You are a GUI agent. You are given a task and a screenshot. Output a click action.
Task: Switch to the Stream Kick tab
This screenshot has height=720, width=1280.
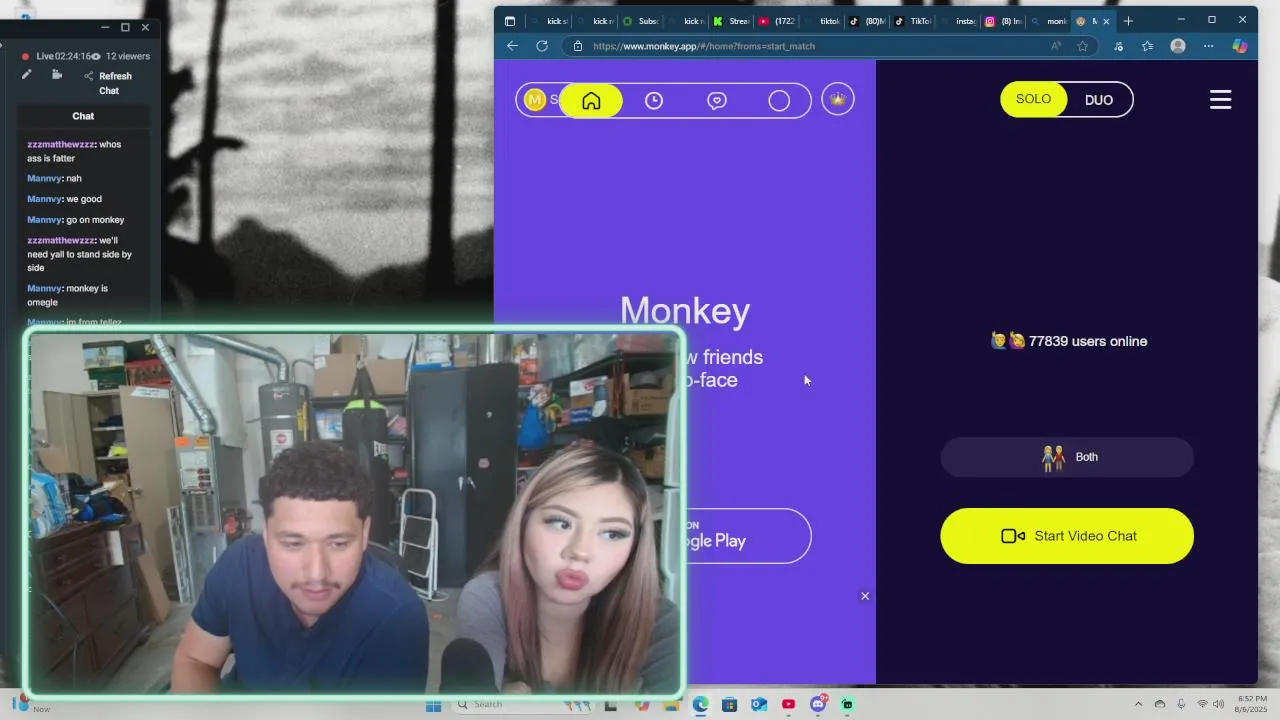point(730,21)
